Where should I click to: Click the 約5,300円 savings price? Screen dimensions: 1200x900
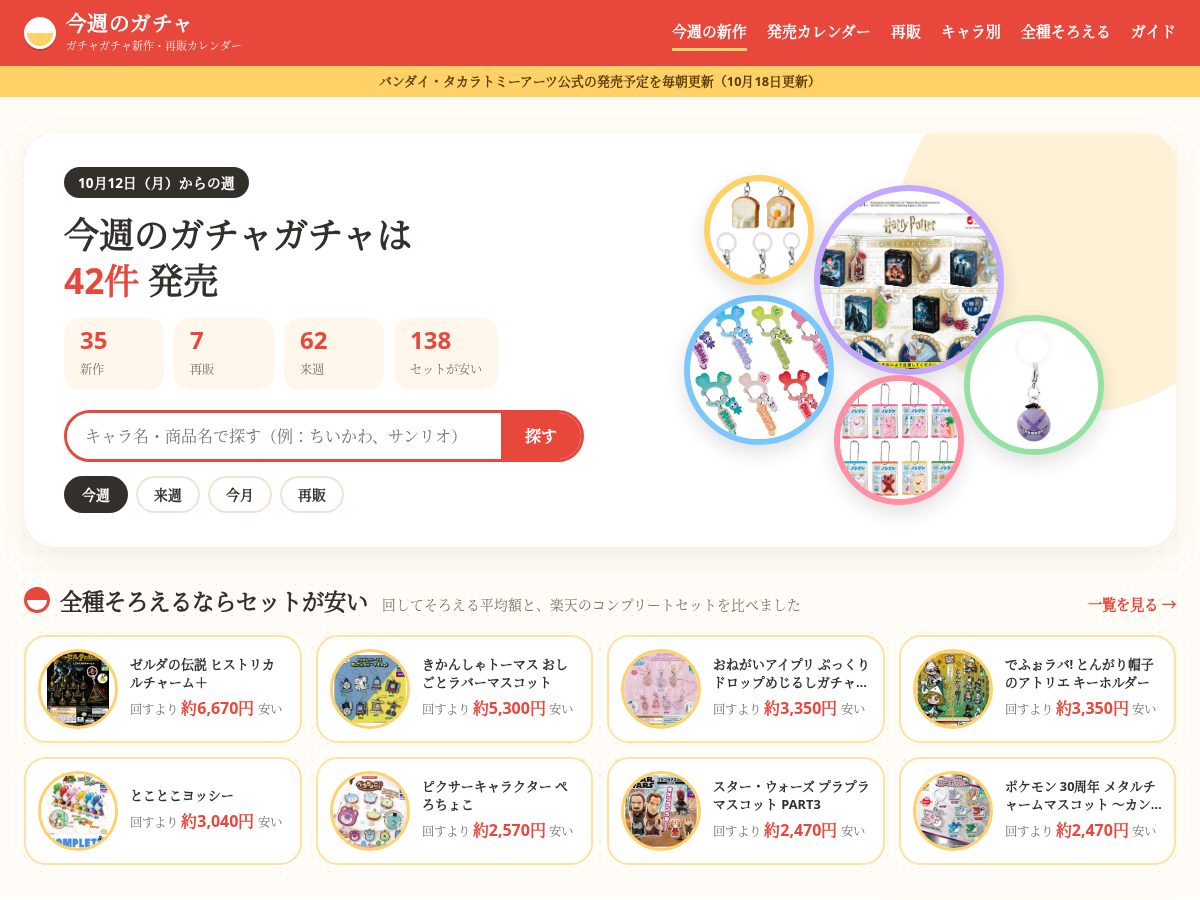[x=509, y=708]
